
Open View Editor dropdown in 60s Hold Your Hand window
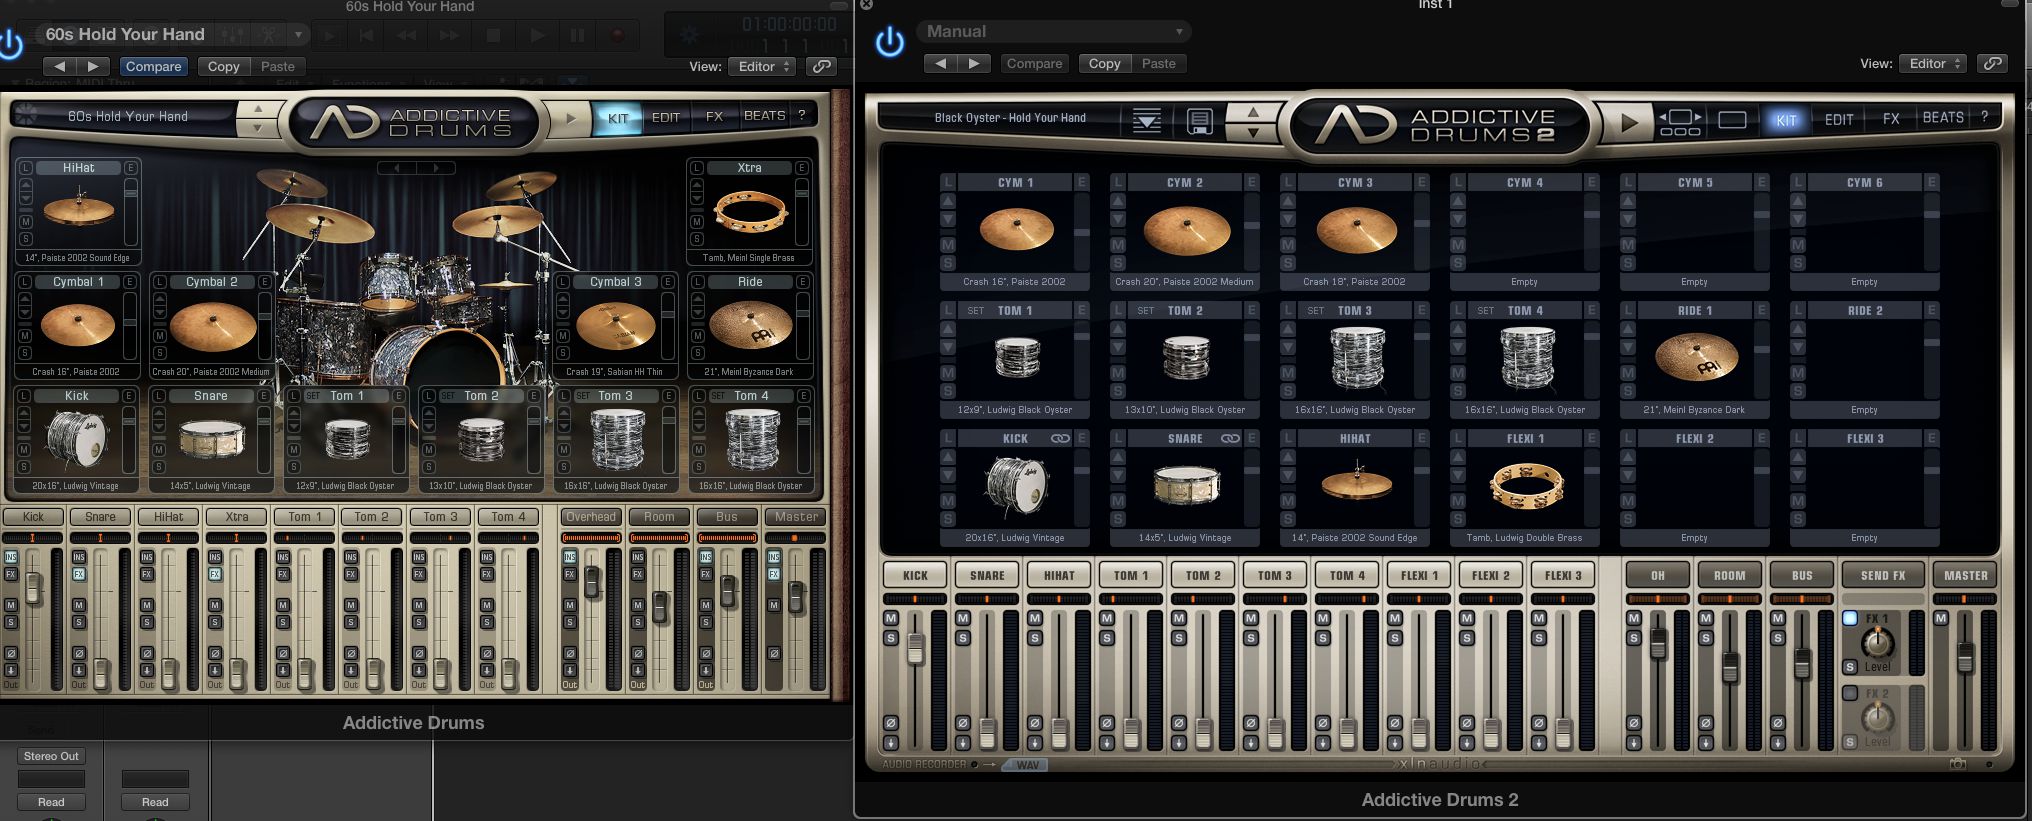point(763,66)
